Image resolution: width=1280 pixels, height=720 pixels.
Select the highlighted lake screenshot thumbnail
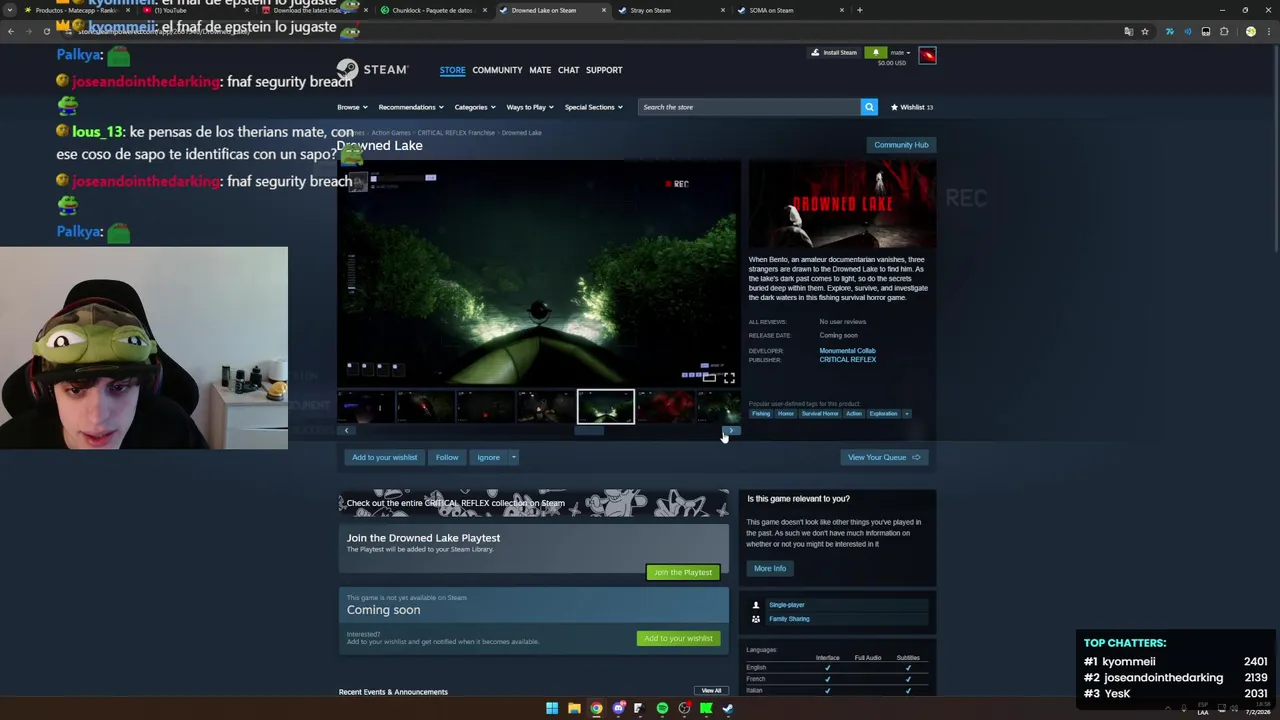pos(605,407)
